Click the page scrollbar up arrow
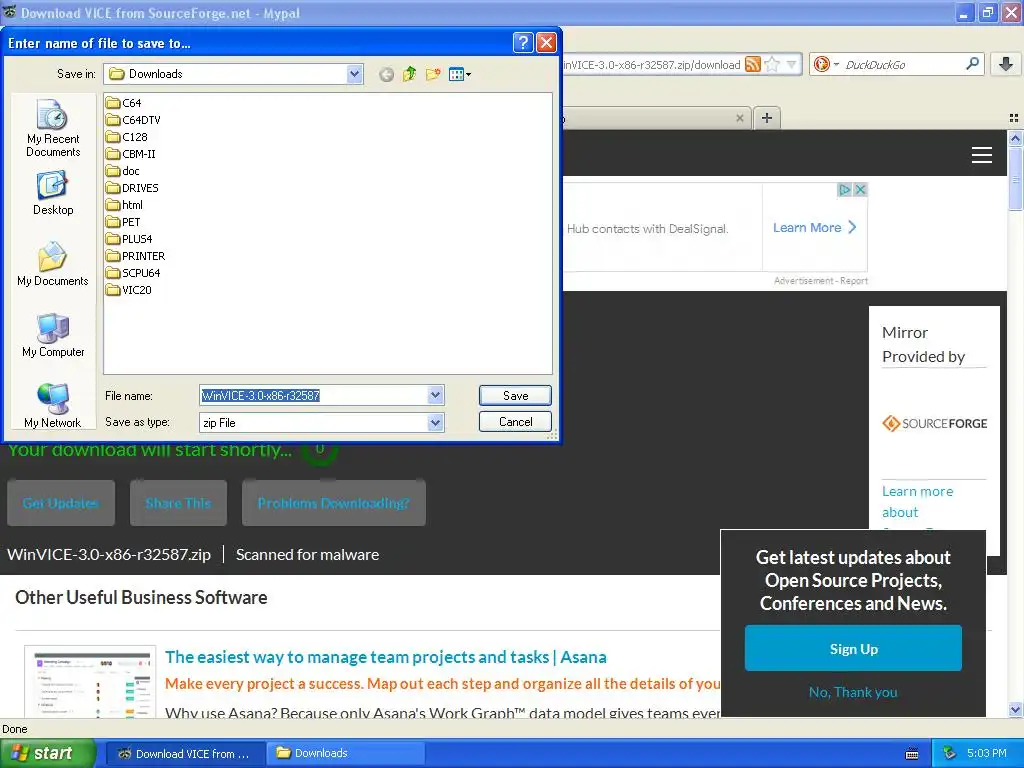1024x768 pixels. coord(1015,138)
